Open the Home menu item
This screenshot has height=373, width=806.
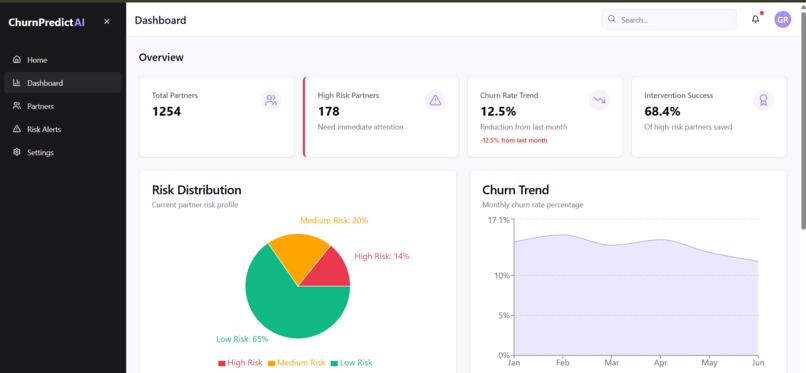pyautogui.click(x=63, y=60)
